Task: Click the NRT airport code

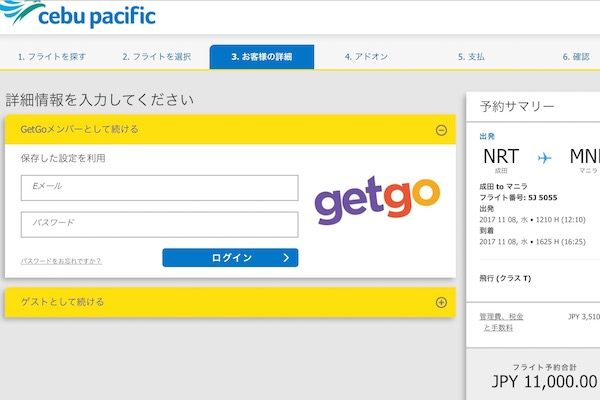Action: [x=501, y=156]
